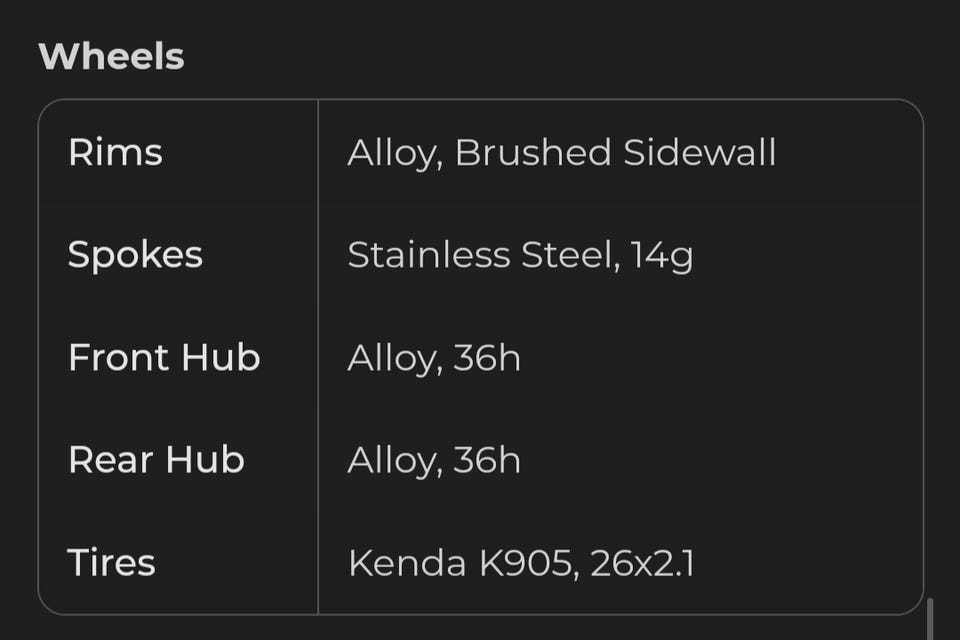The height and width of the screenshot is (640, 960).
Task: Click the '26x2.1' tire size text
Action: coord(642,563)
